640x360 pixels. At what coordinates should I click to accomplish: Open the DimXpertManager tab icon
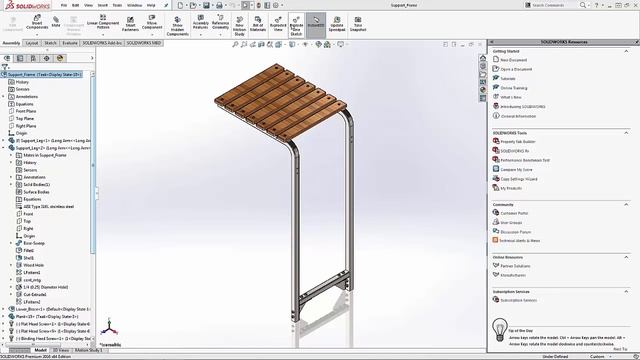click(x=47, y=58)
